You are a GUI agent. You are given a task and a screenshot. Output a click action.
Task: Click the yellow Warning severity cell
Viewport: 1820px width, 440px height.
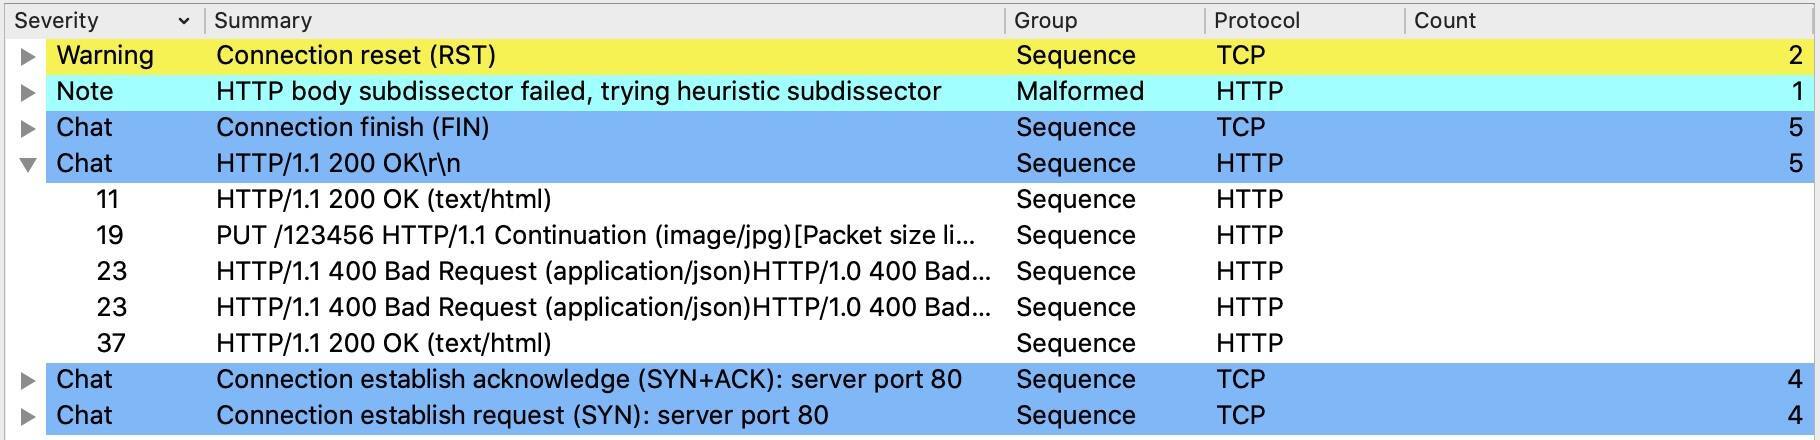pyautogui.click(x=105, y=56)
